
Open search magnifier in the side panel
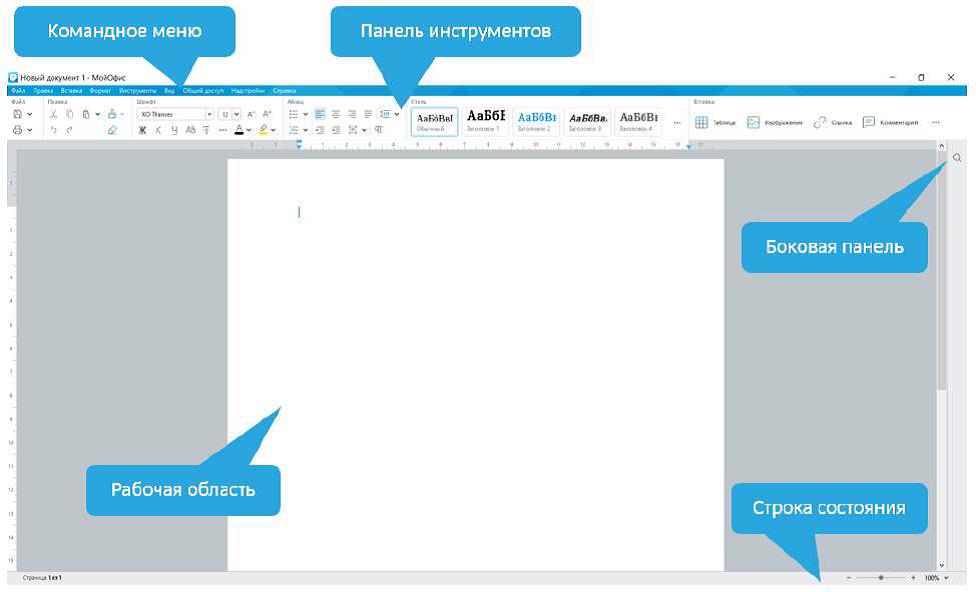tap(957, 158)
